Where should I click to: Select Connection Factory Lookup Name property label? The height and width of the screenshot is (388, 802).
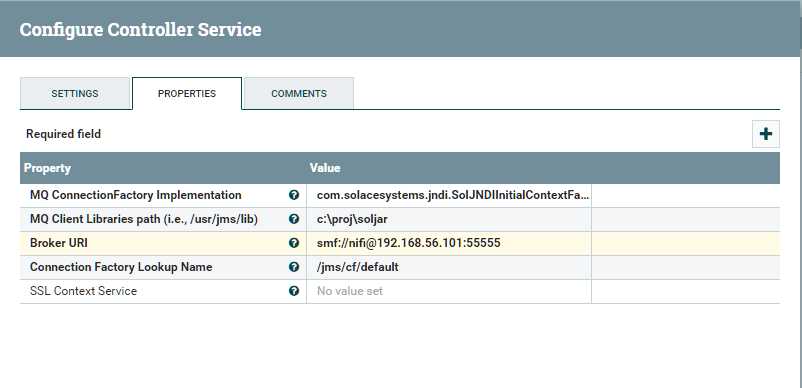(121, 267)
